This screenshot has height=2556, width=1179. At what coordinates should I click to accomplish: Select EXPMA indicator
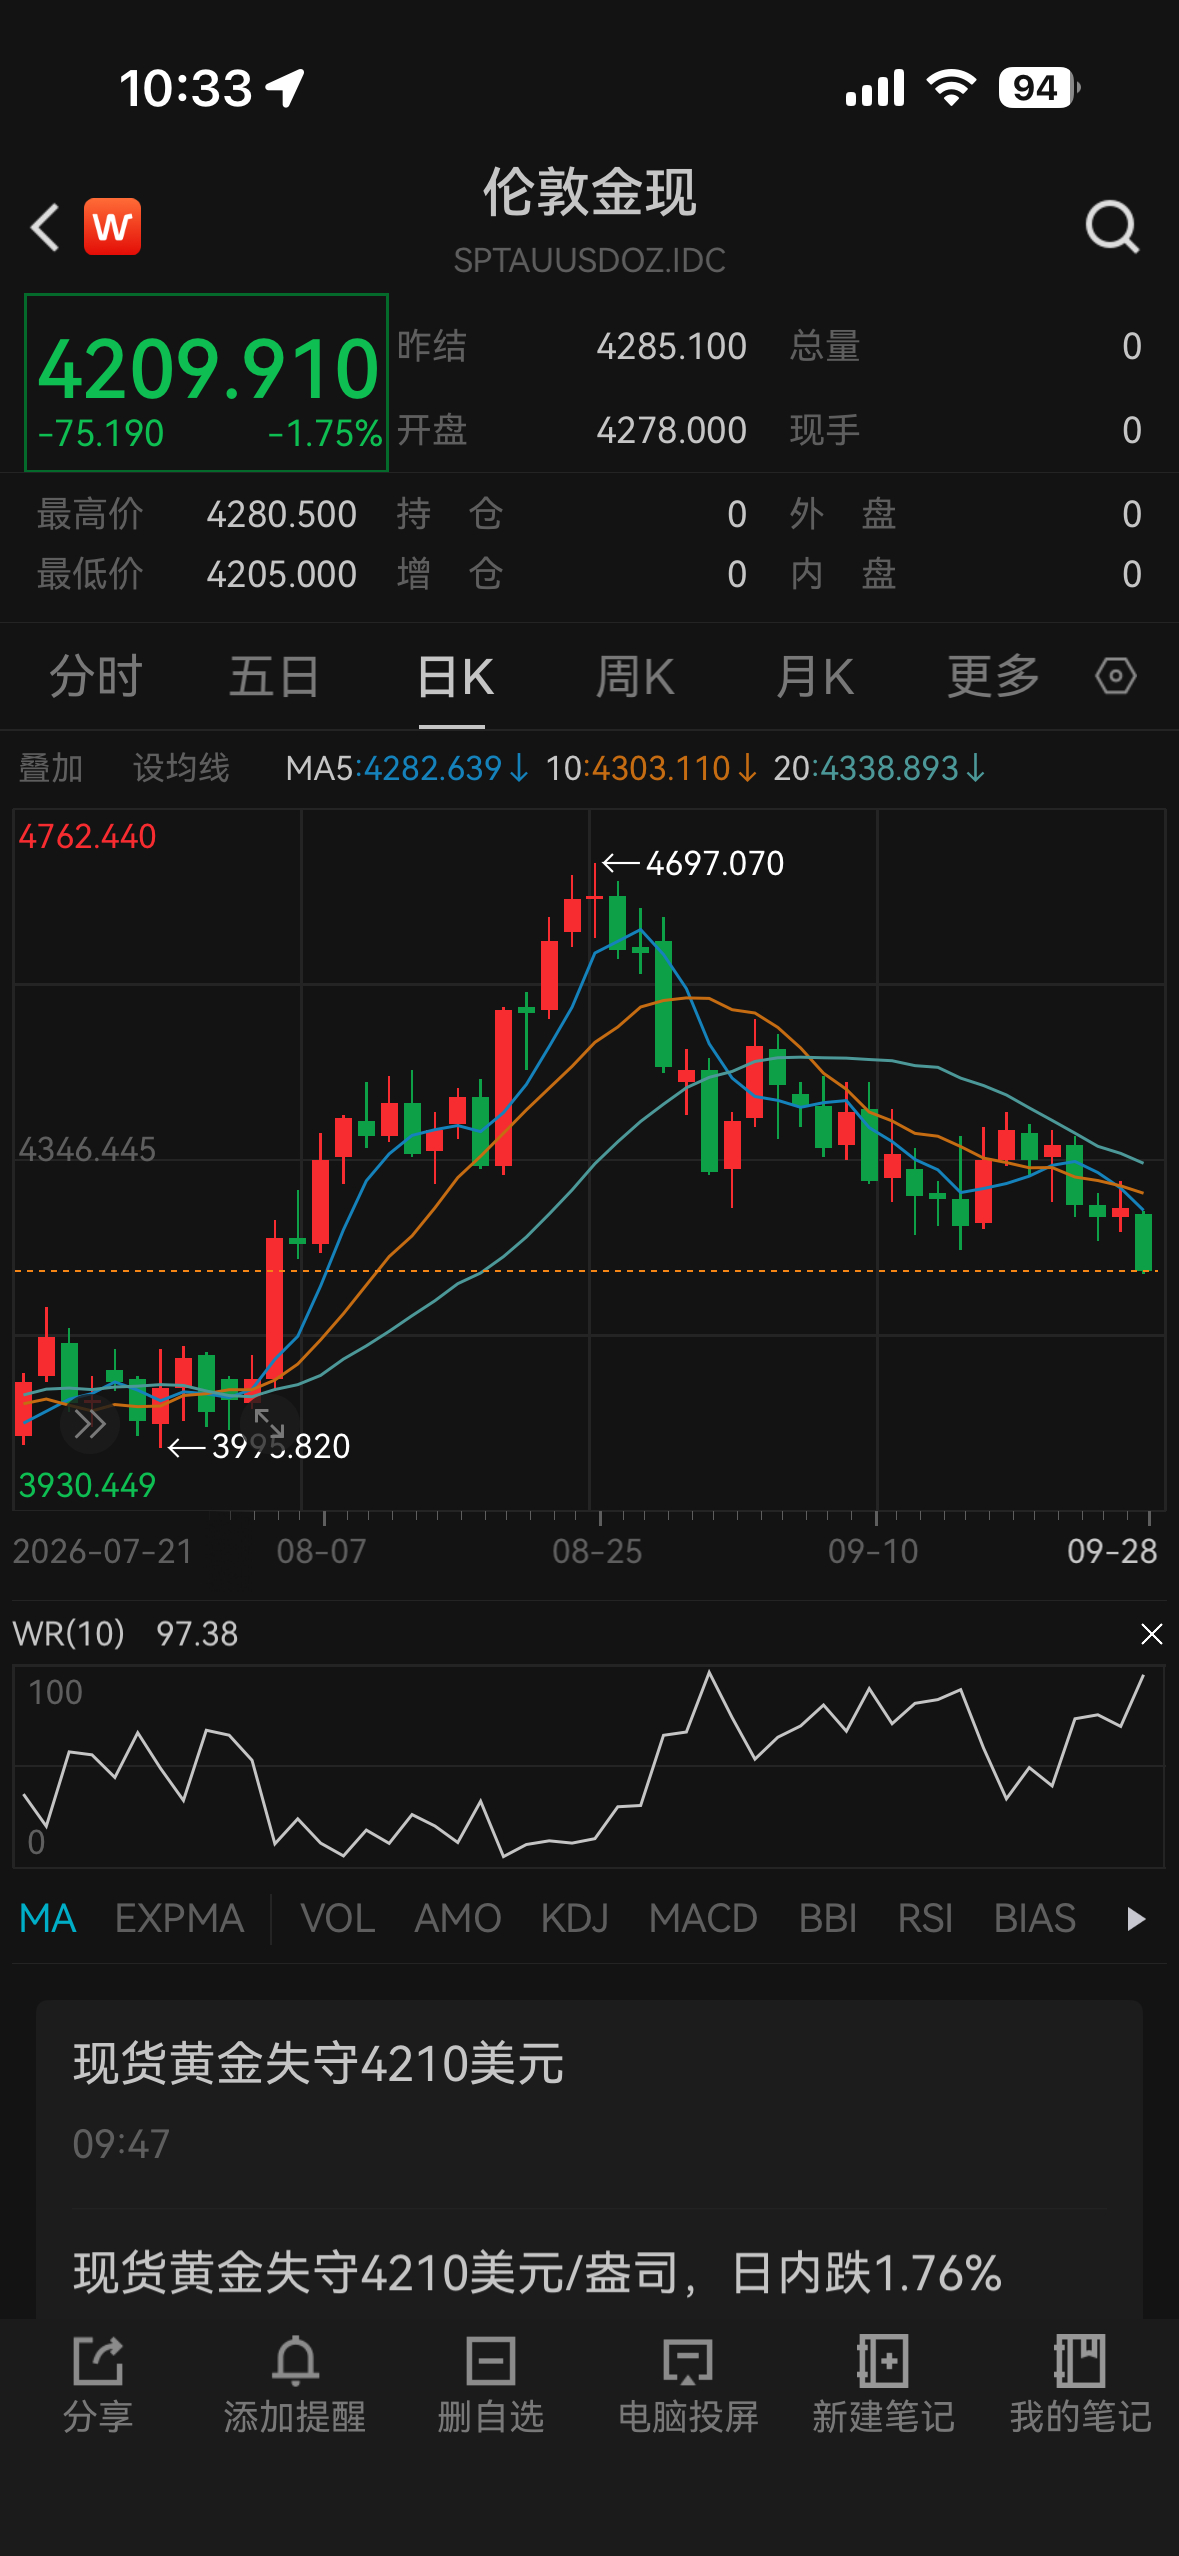point(180,1918)
